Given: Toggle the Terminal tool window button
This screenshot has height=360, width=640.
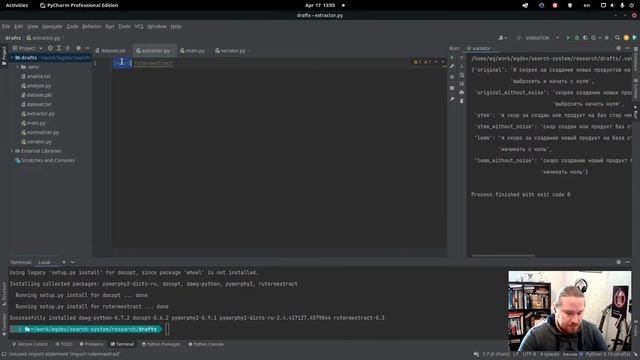Looking at the screenshot, I should pyautogui.click(x=122, y=344).
